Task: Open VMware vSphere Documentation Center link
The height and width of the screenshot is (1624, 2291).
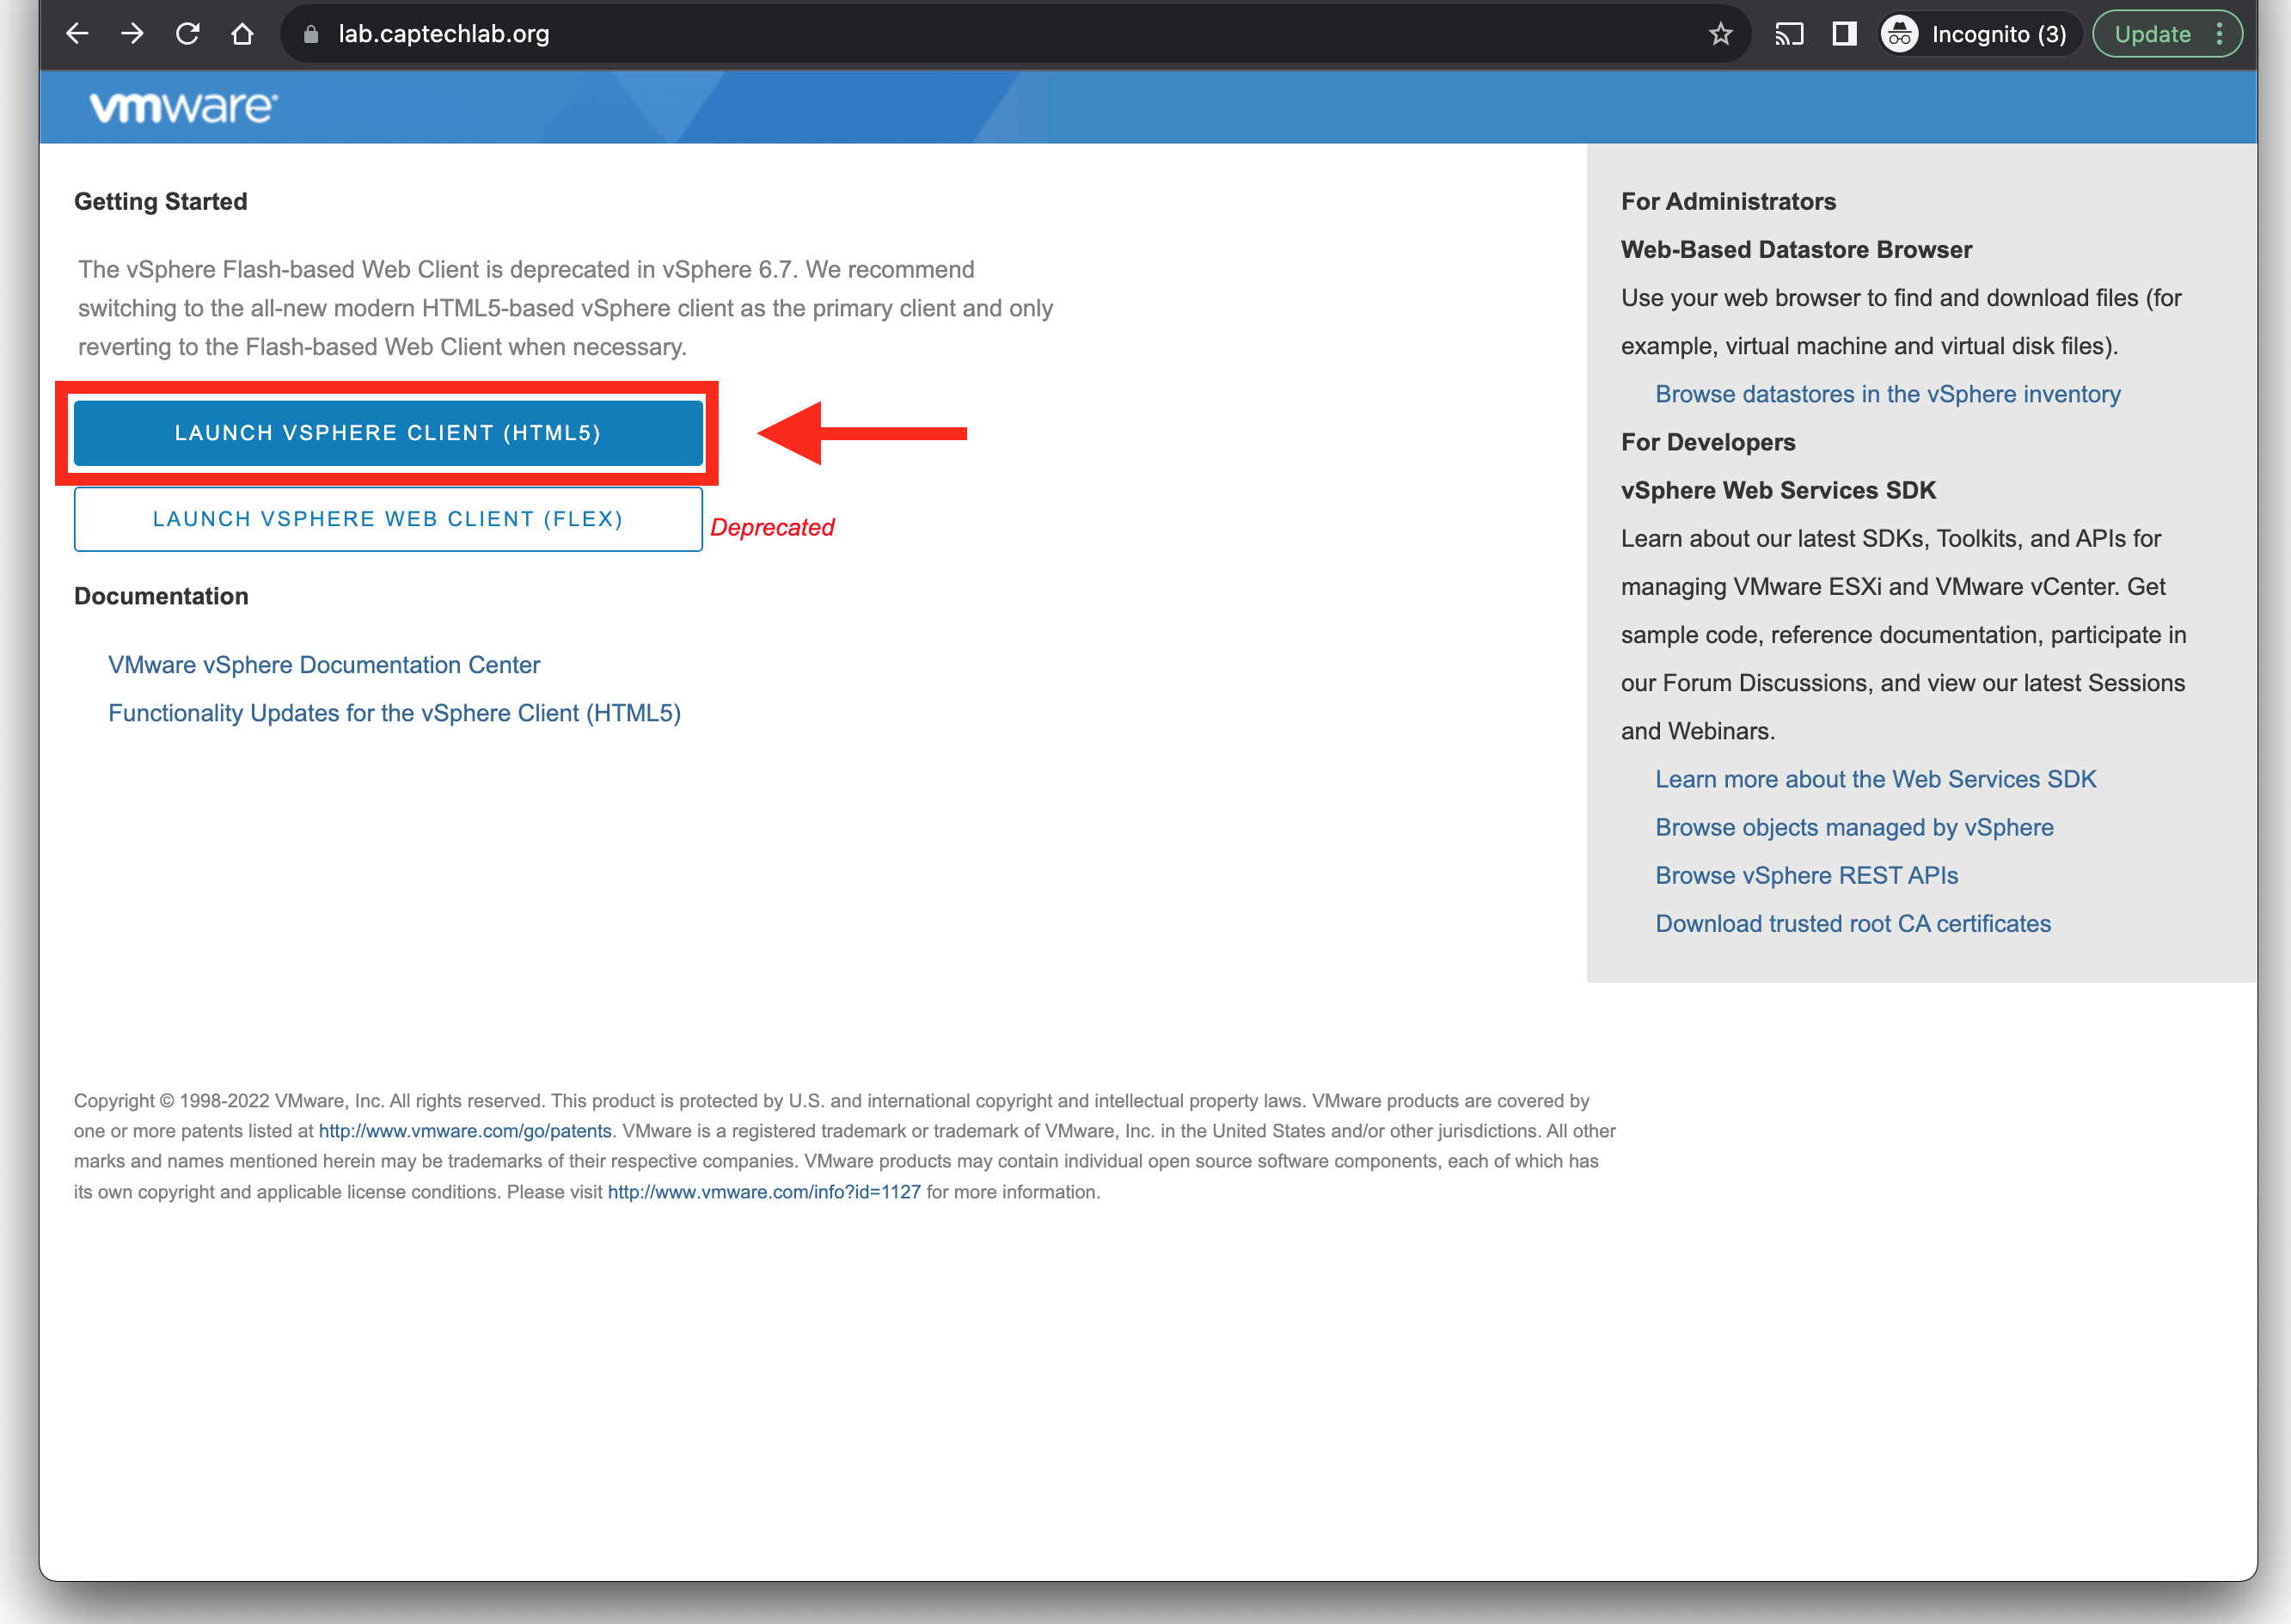Action: 324,665
